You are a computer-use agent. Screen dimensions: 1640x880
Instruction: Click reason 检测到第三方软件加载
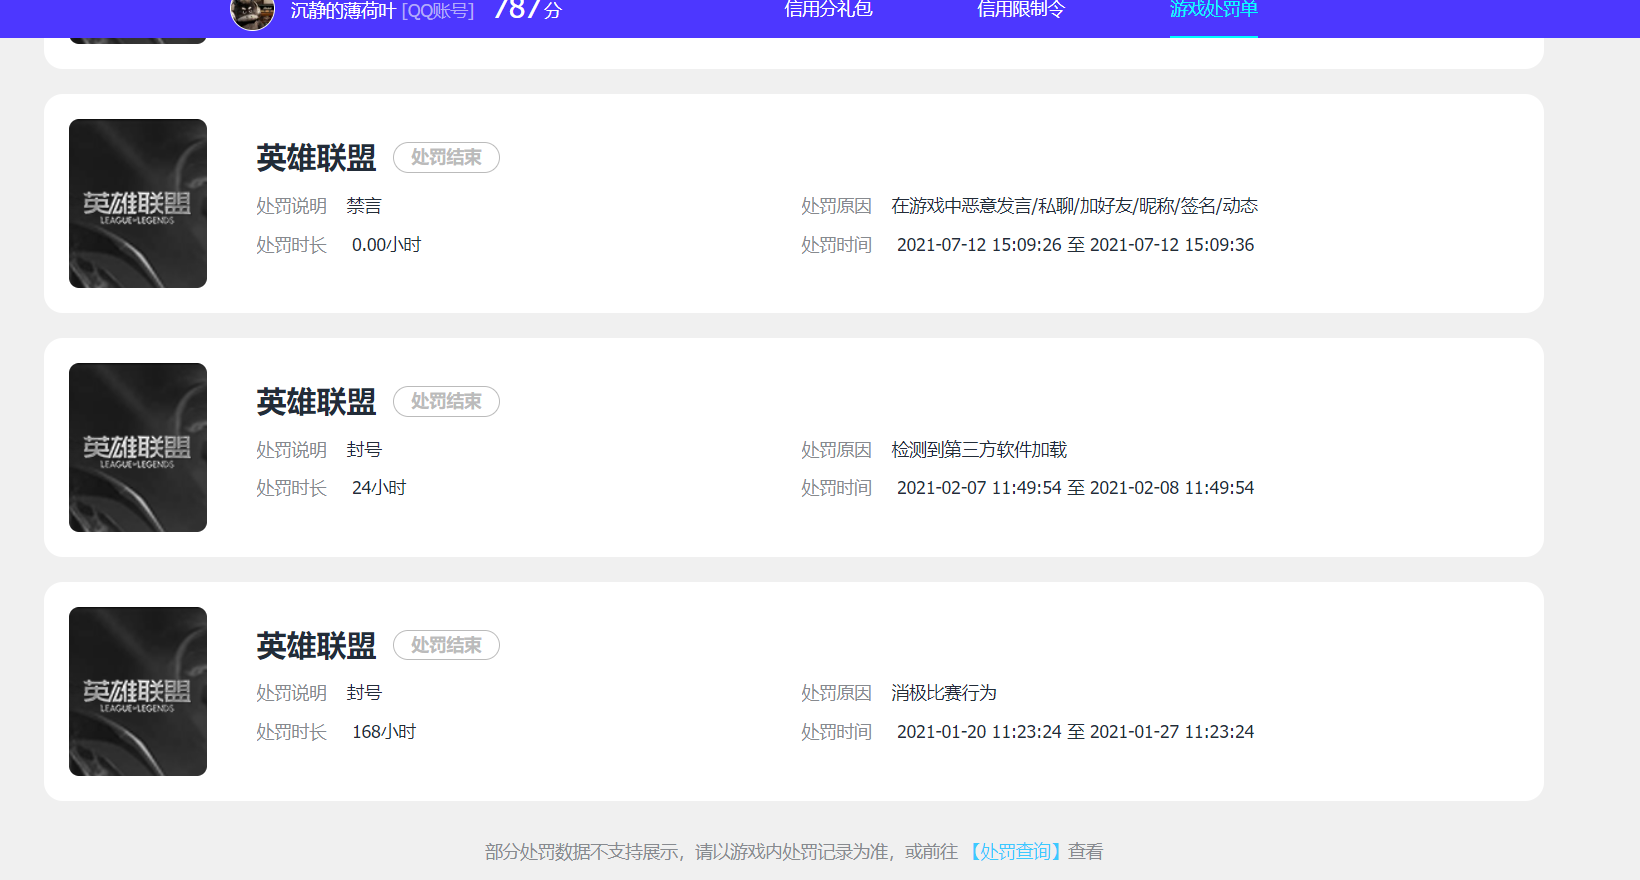[x=979, y=450]
